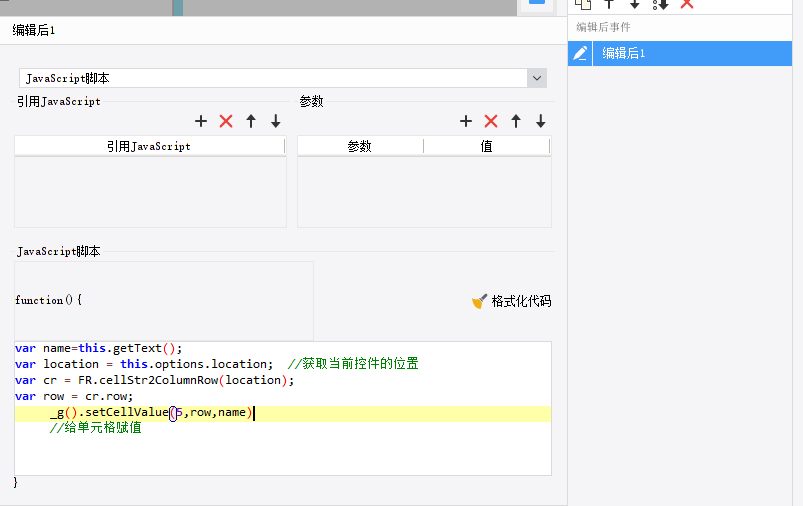Move referenced JavaScript entry down

pyautogui.click(x=276, y=121)
